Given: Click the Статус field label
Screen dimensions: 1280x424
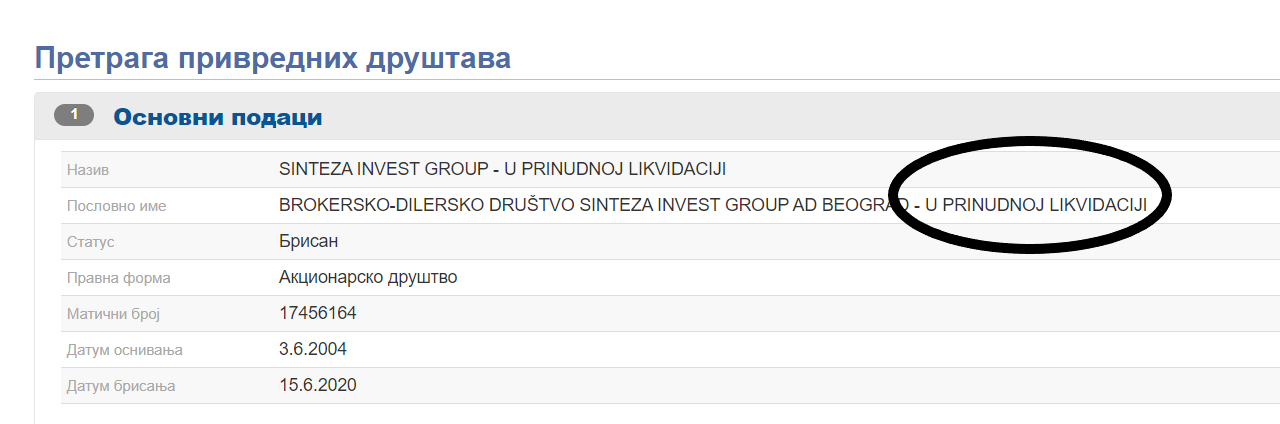Looking at the screenshot, I should pos(88,242).
